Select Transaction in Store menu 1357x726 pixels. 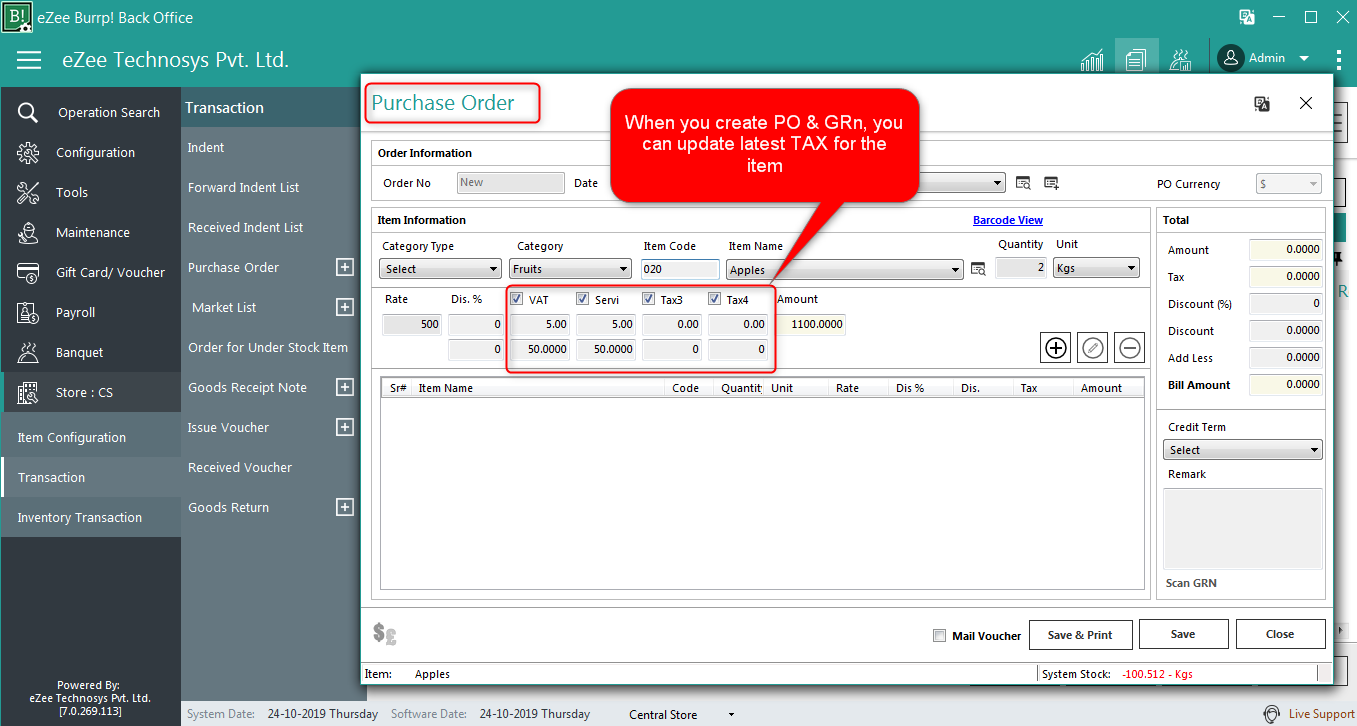tap(91, 477)
